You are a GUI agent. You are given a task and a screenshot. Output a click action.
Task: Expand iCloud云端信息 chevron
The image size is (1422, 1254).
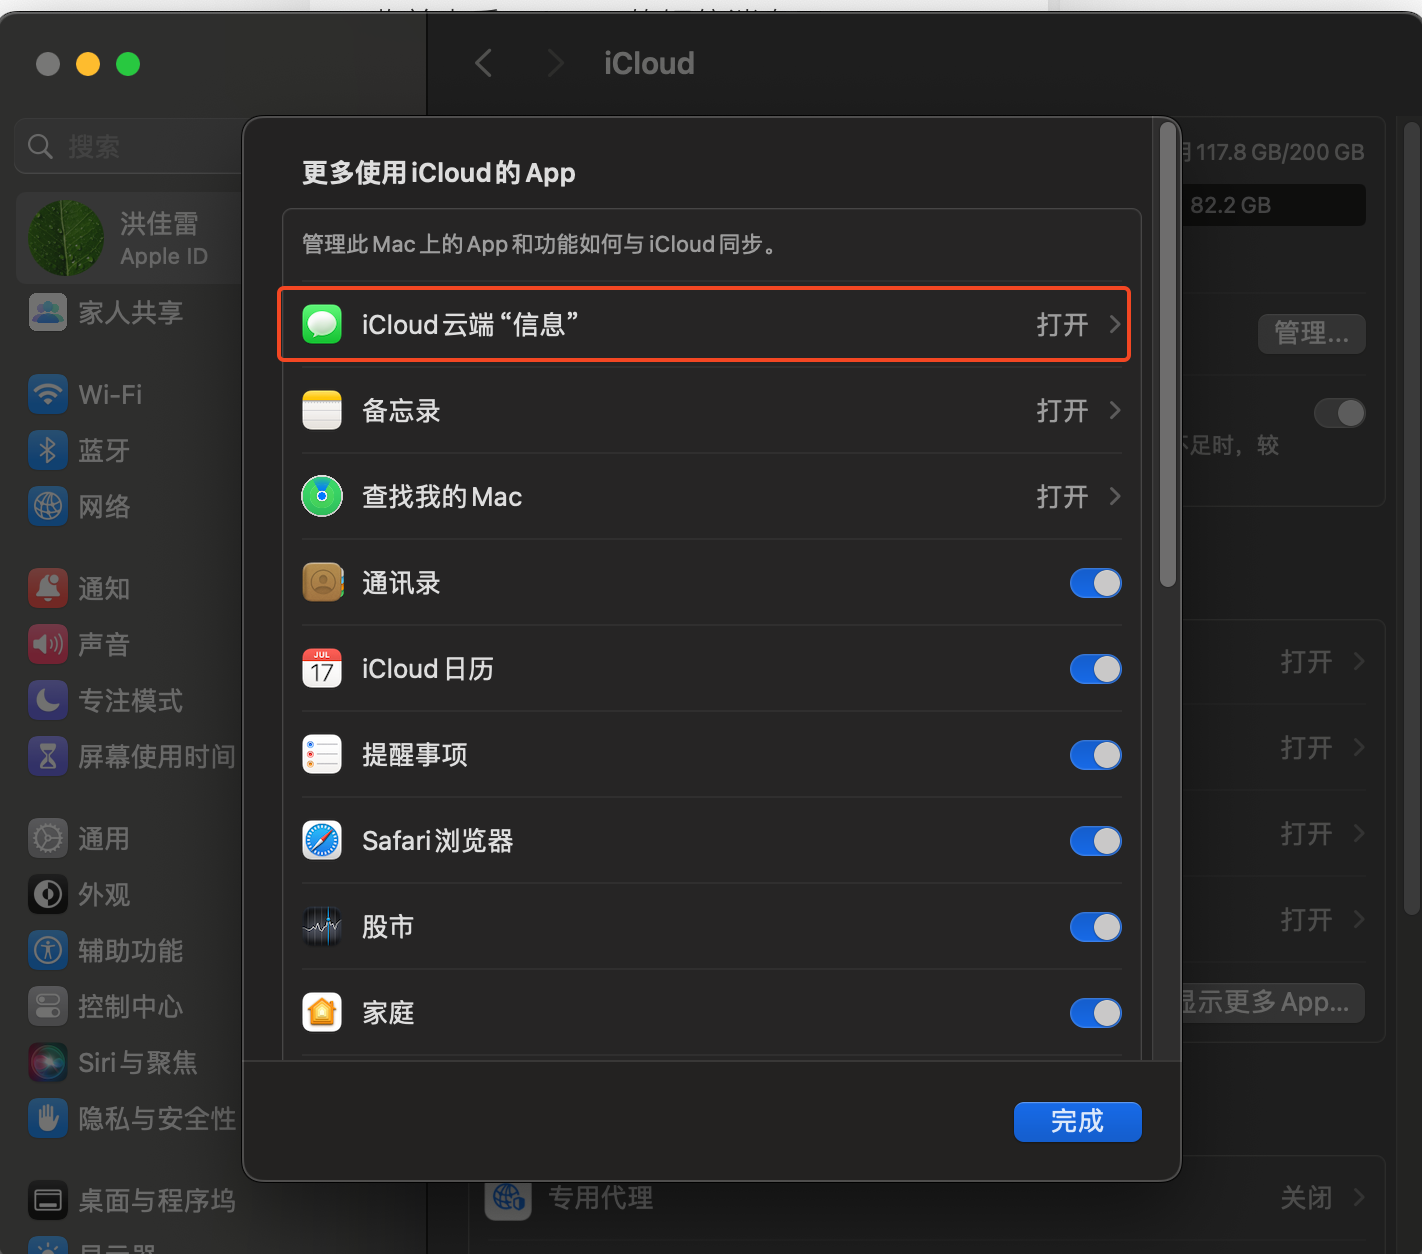point(1115,324)
